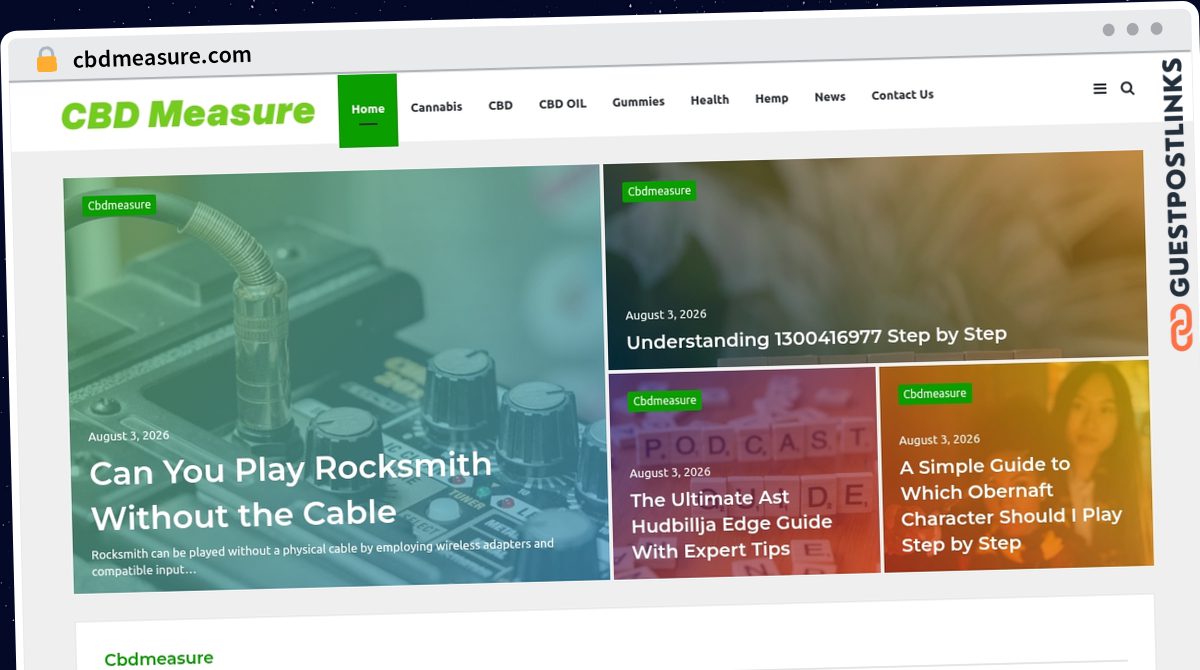Navigate to the Health page
This screenshot has width=1200, height=670.
(x=709, y=100)
